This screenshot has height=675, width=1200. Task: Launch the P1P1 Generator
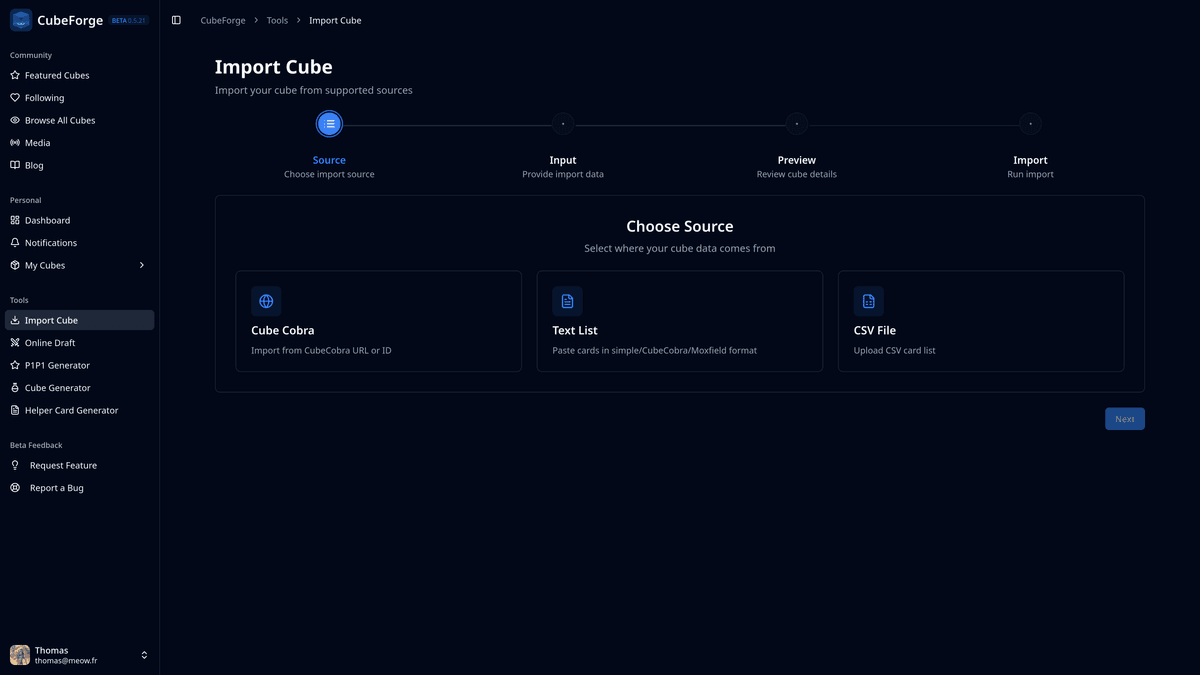(62, 364)
